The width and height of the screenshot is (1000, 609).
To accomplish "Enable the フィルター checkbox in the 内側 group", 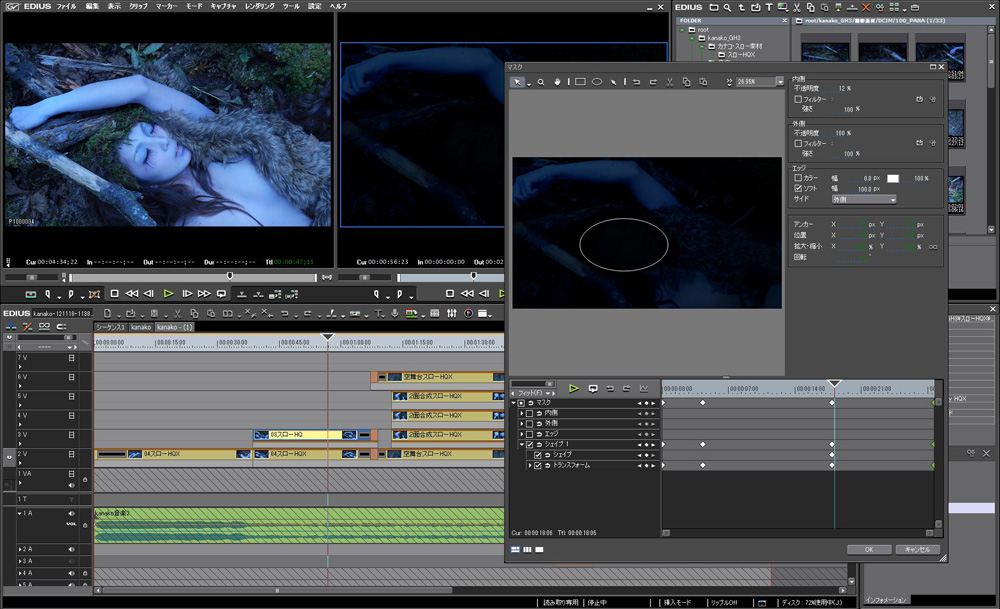I will point(798,99).
